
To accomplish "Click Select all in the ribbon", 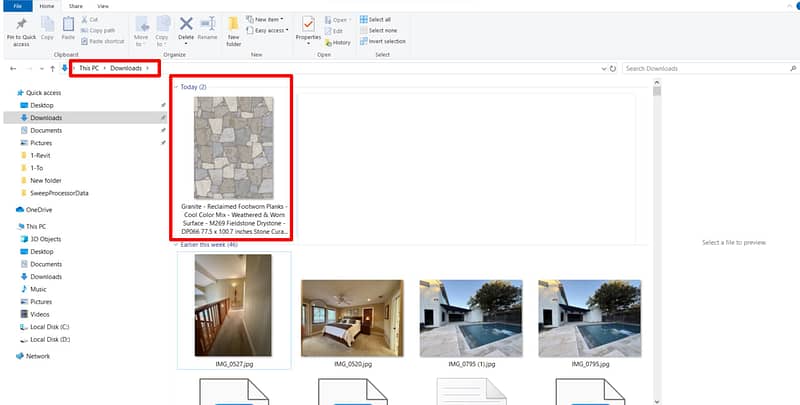I will (380, 19).
